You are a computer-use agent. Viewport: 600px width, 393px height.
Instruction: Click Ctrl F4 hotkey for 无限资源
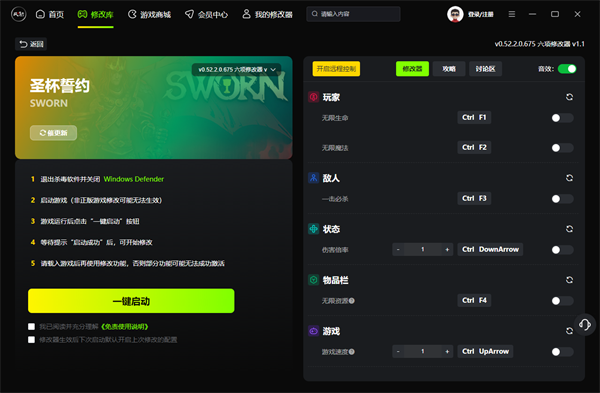coord(474,300)
